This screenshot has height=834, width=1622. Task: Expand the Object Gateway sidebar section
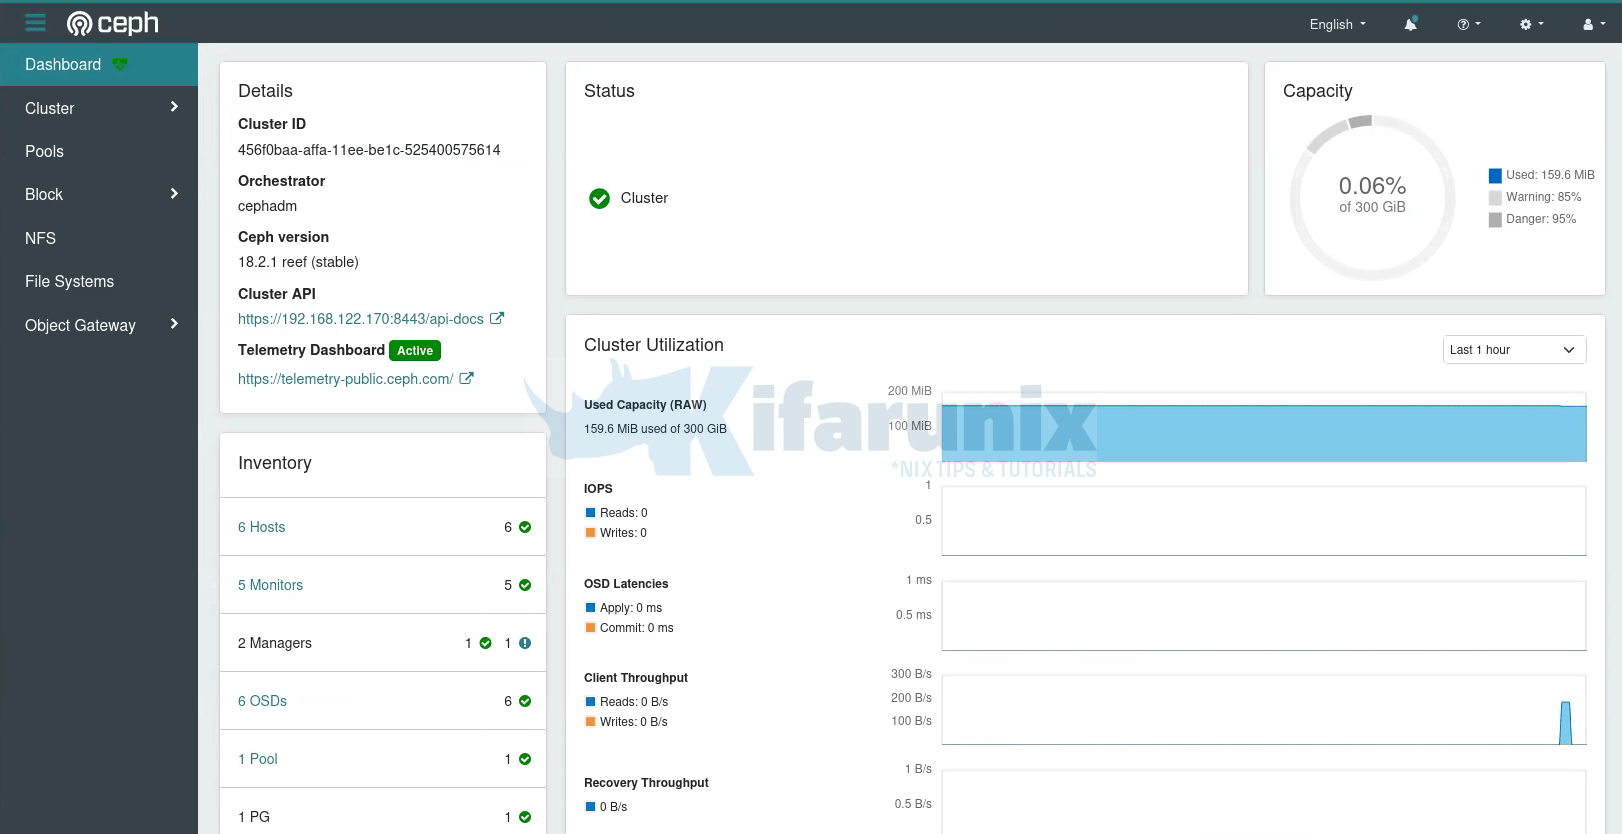99,325
